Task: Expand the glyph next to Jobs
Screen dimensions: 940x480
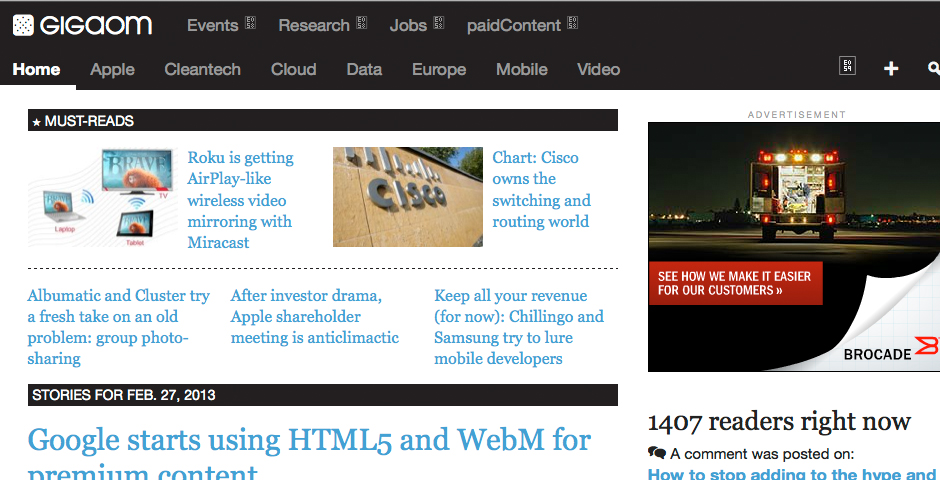Action: [x=439, y=23]
